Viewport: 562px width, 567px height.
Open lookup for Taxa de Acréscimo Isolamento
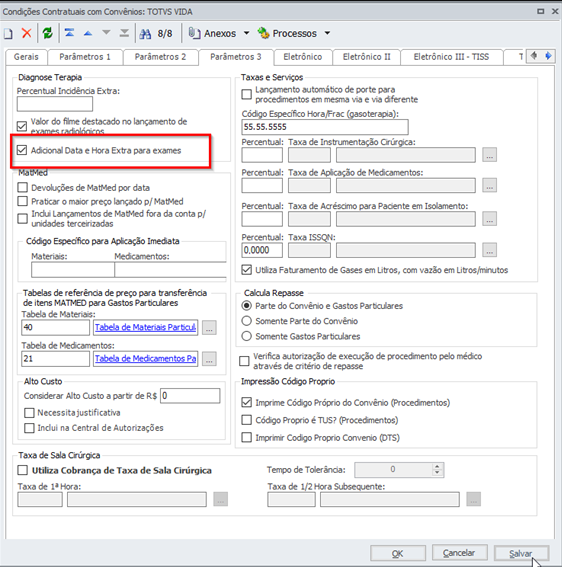489,219
